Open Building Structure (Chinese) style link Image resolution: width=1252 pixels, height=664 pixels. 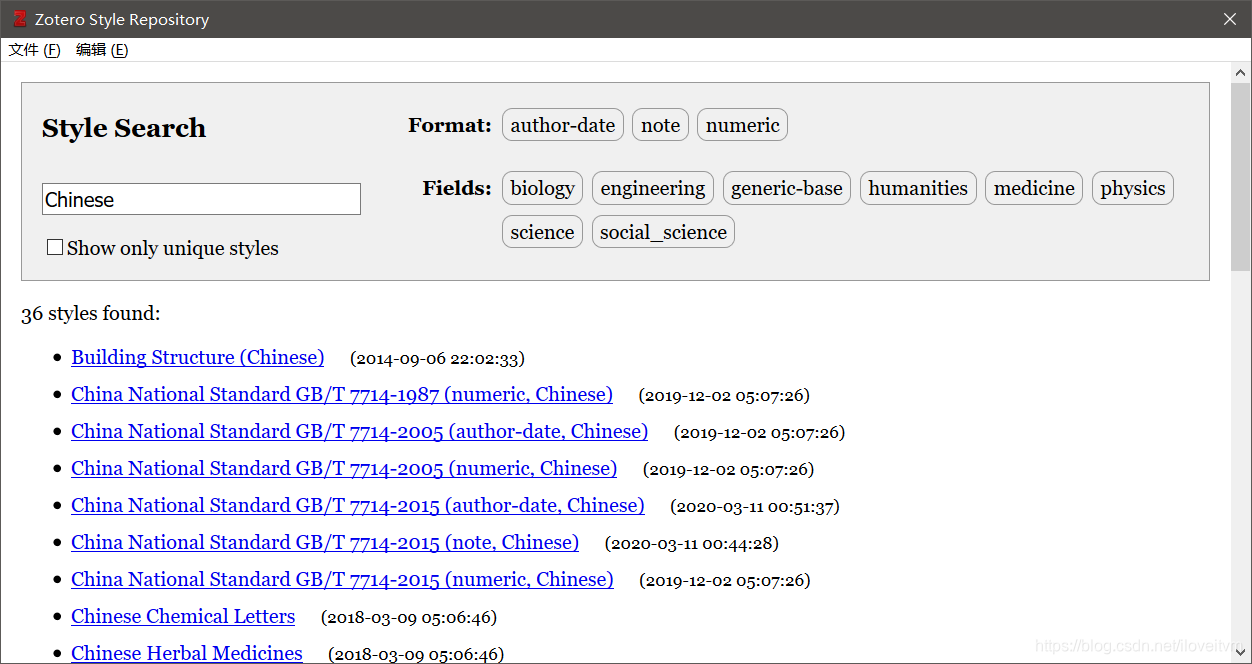pos(198,357)
